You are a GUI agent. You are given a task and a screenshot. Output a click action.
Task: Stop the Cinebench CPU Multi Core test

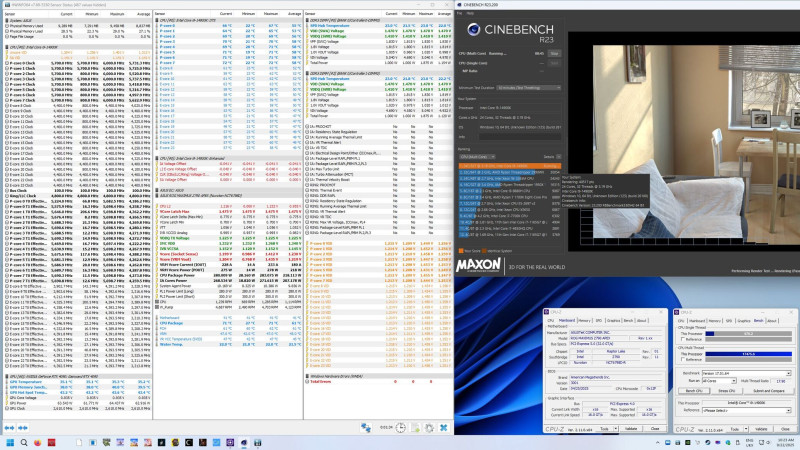[554, 53]
